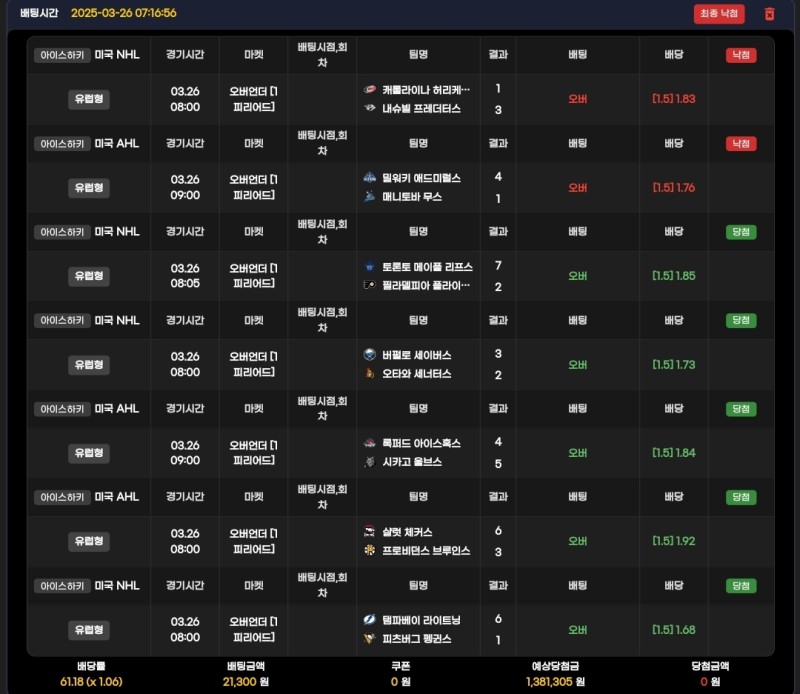Select the 1.83 odds in the Carolina row
The width and height of the screenshot is (800, 694).
pyautogui.click(x=673, y=99)
